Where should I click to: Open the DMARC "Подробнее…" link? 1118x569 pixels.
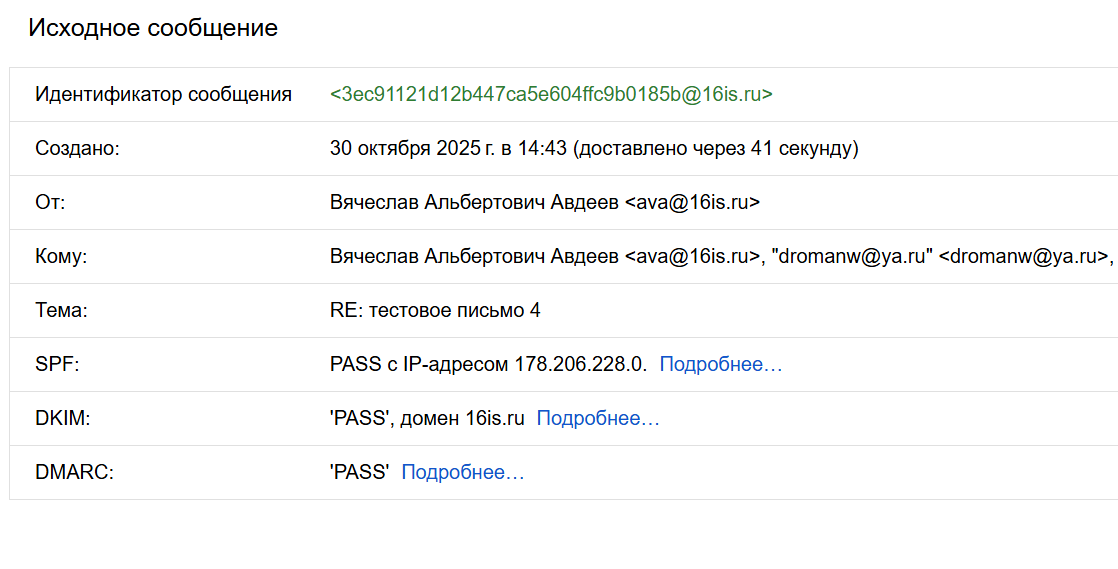tap(462, 472)
